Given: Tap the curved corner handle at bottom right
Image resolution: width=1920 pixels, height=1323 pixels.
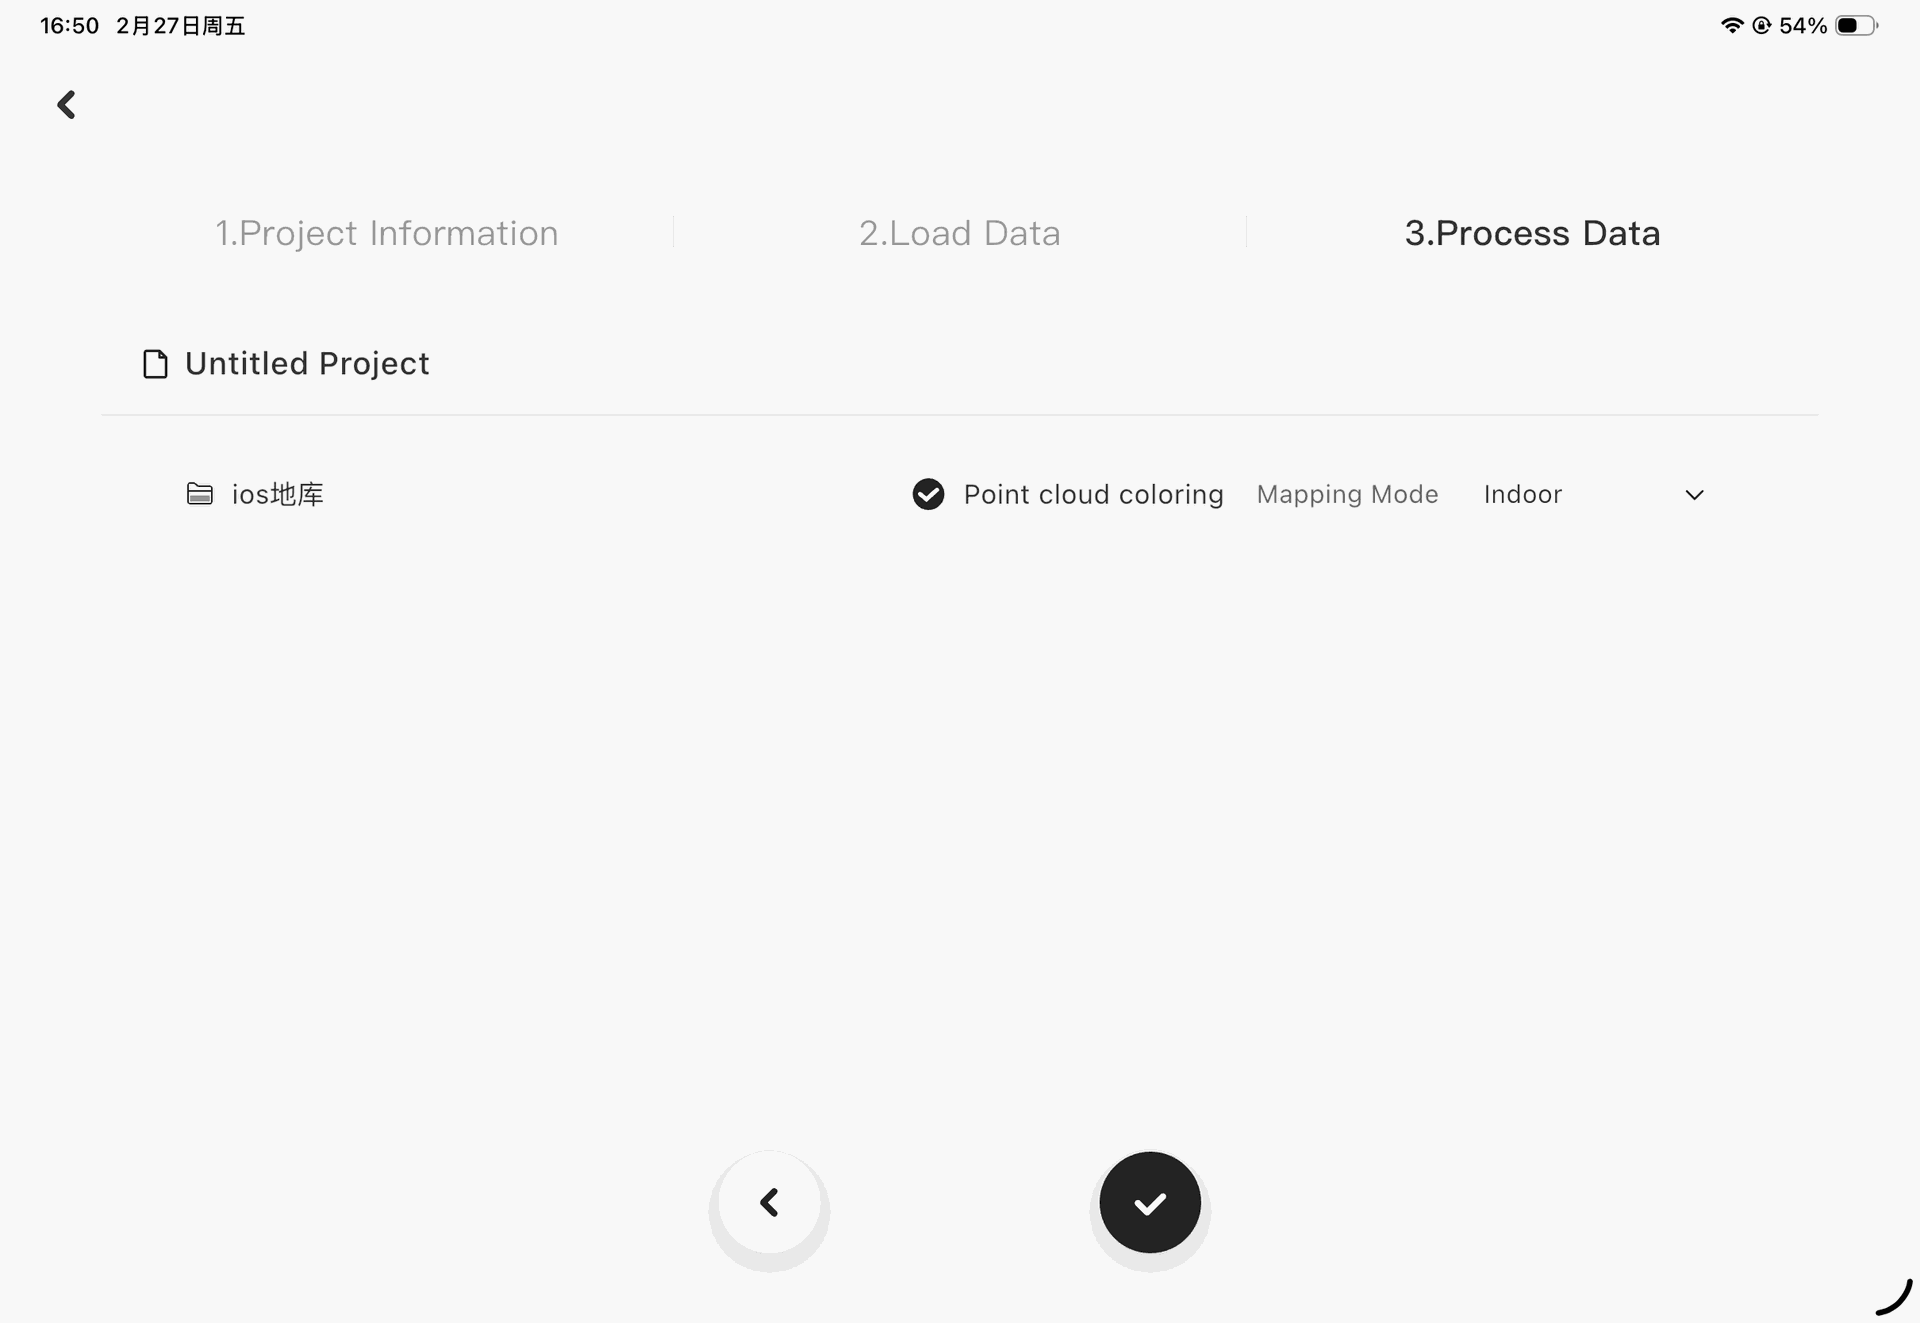Looking at the screenshot, I should coord(1893,1298).
